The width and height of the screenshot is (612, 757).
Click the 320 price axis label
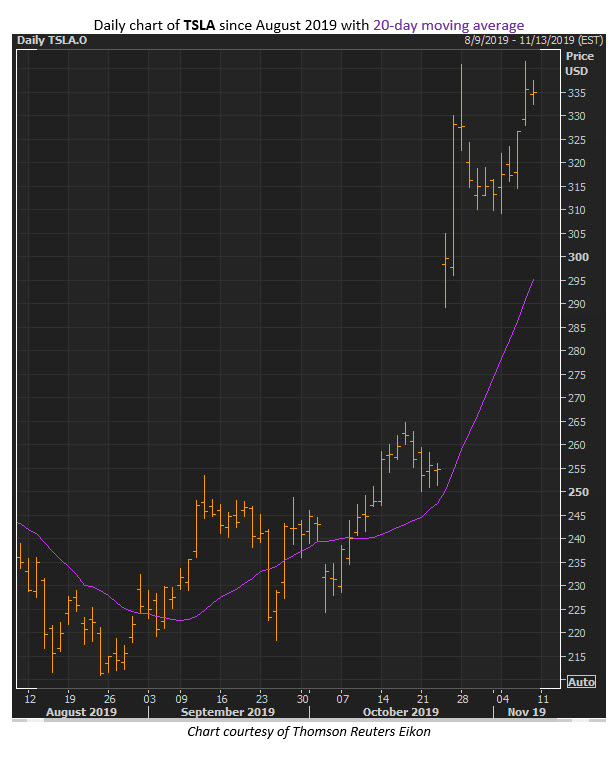pyautogui.click(x=576, y=163)
